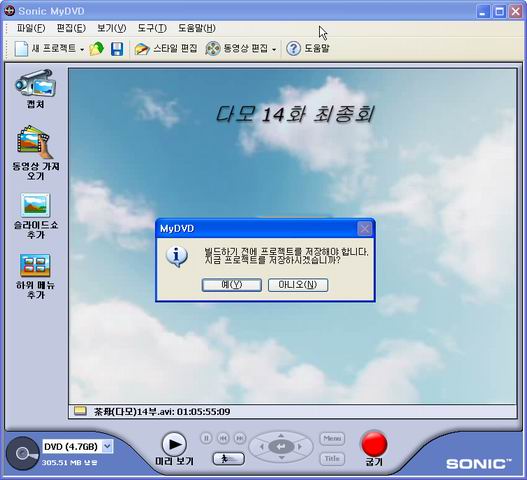Confirm saving with the 예(Y) button
This screenshot has width=527, height=480.
(232, 285)
